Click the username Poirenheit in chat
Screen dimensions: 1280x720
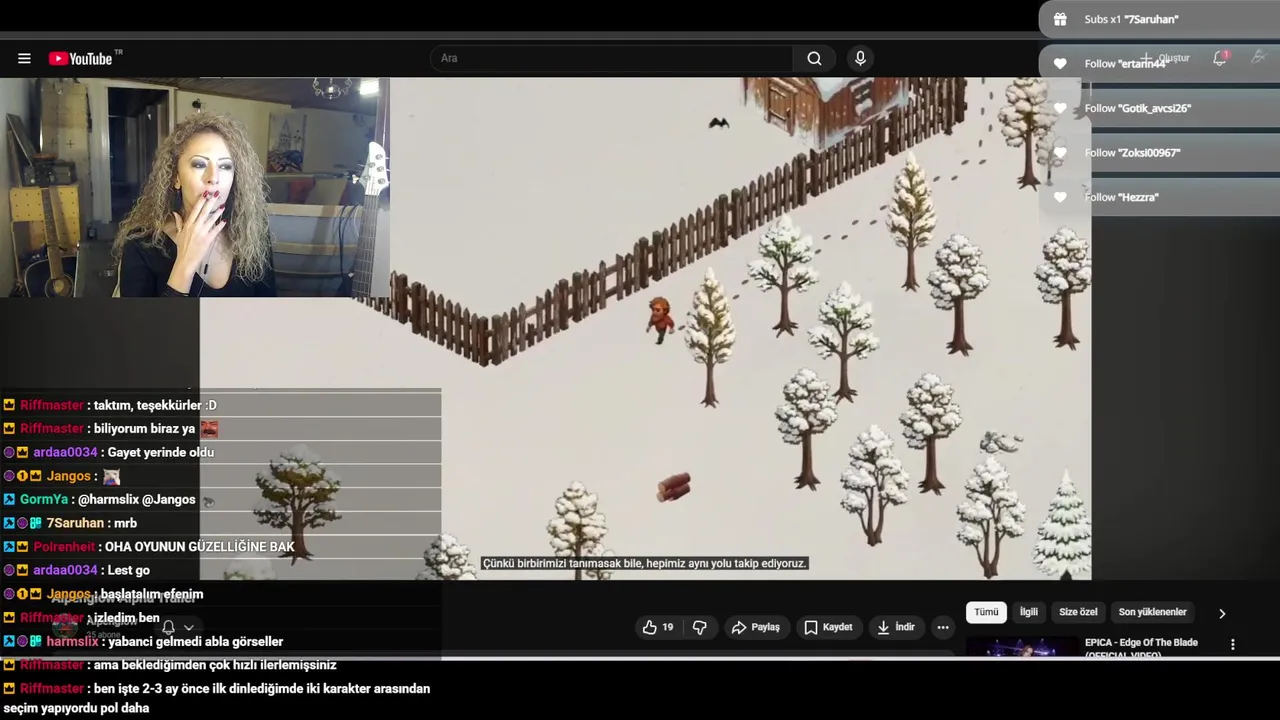(64, 547)
